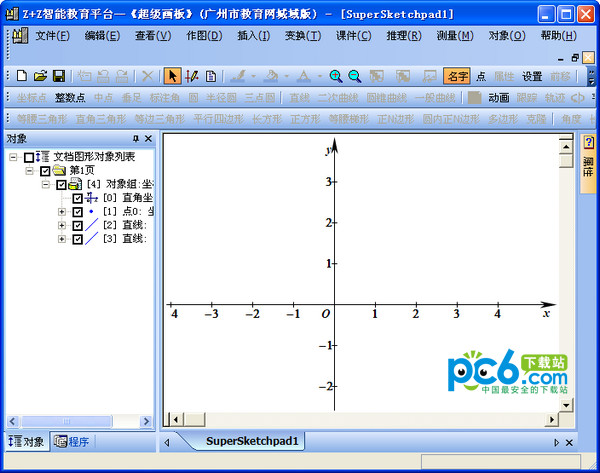Uncheck the 第1页 checkbox

pyautogui.click(x=45, y=171)
